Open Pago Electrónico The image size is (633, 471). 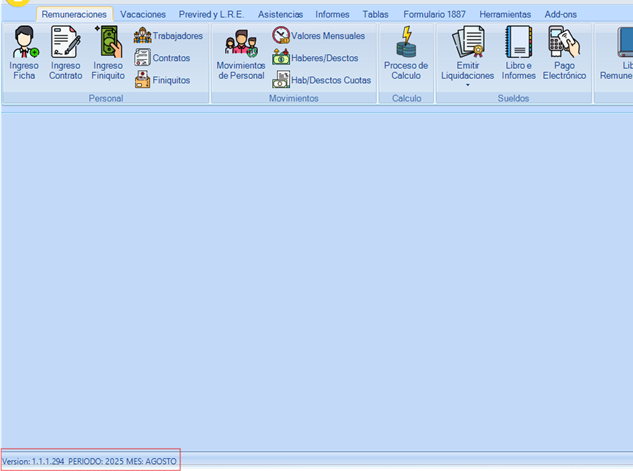tap(564, 55)
